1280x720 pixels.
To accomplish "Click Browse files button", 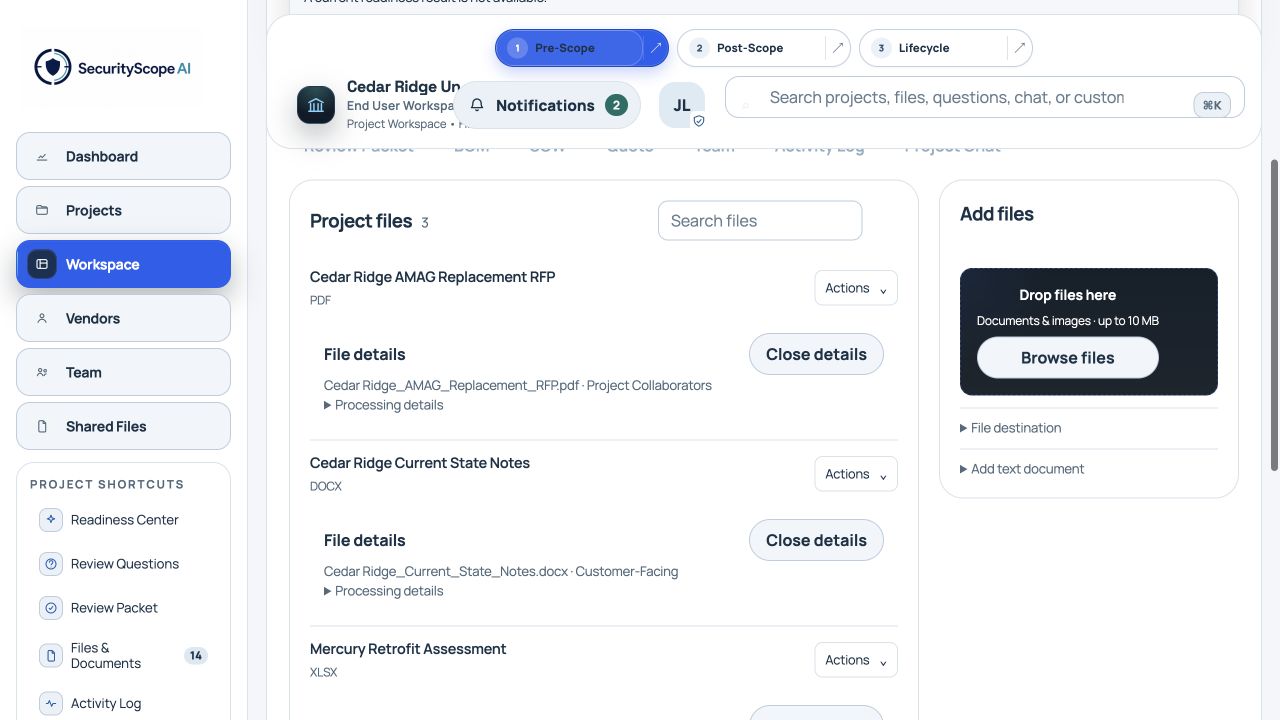I will pyautogui.click(x=1068, y=358).
